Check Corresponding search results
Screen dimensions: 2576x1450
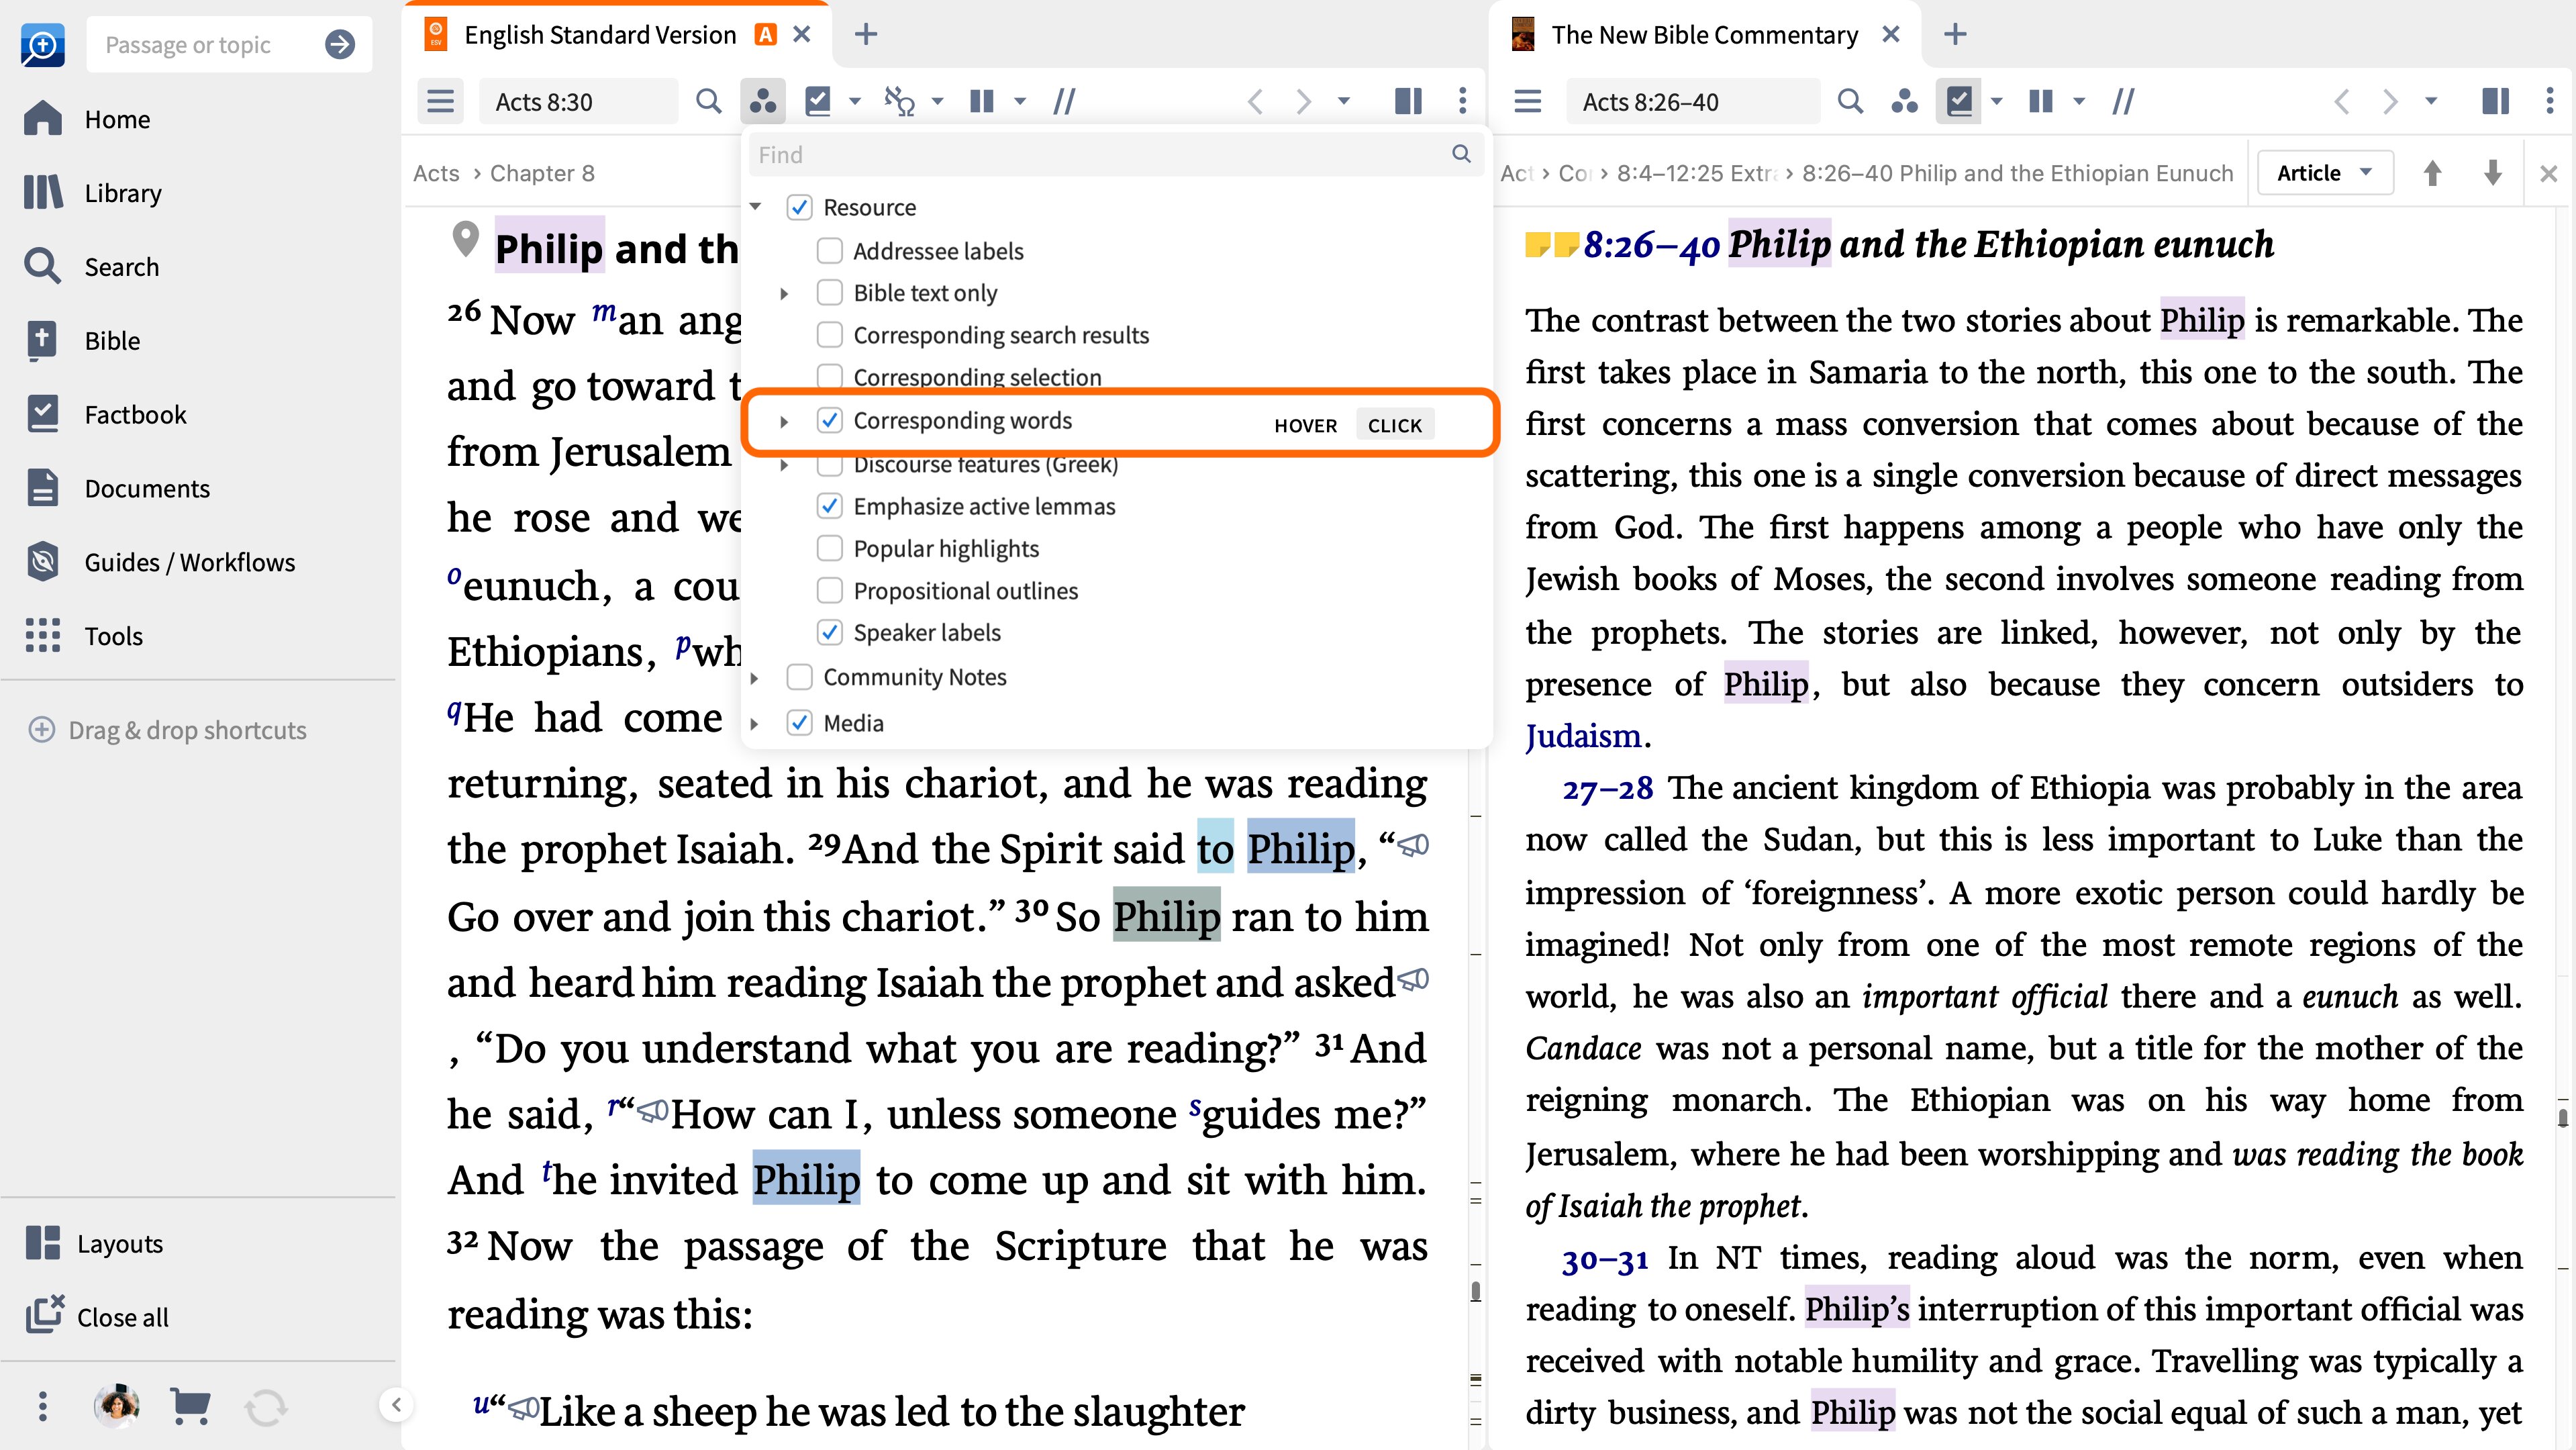829,335
